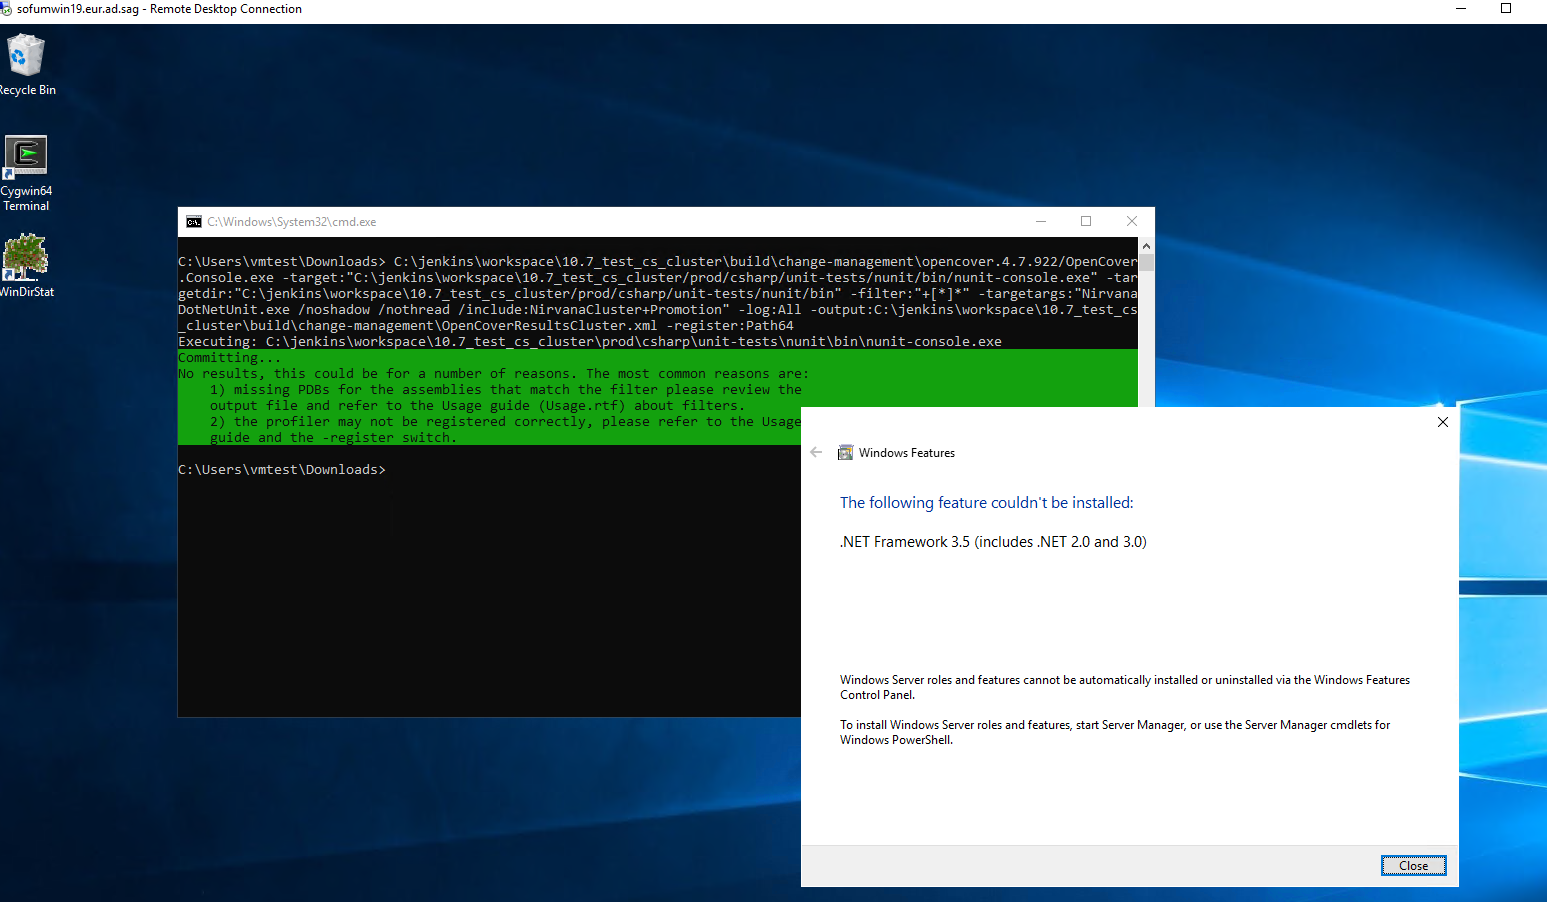
Task: Minimize the cmd.exe window
Action: pyautogui.click(x=1041, y=222)
